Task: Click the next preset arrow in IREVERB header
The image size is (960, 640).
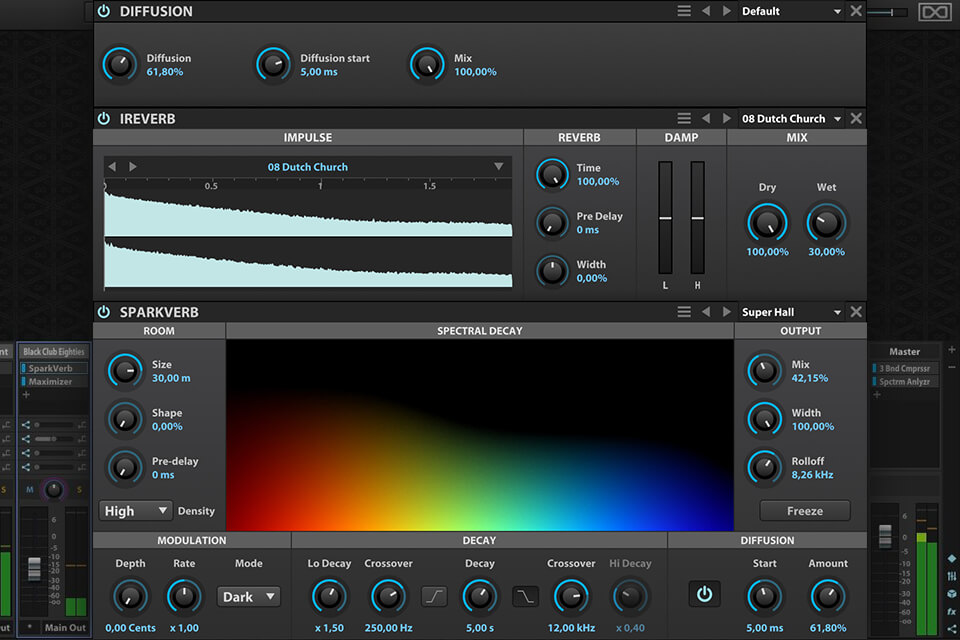Action: coord(727,118)
